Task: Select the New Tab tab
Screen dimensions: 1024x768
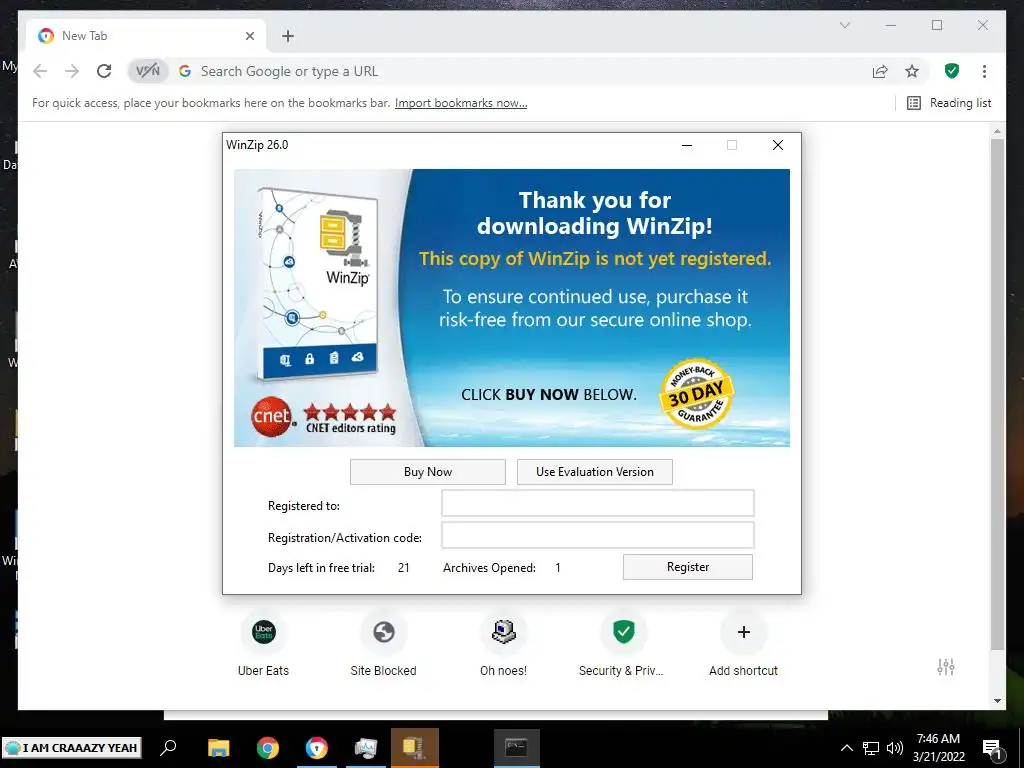Action: pos(146,36)
